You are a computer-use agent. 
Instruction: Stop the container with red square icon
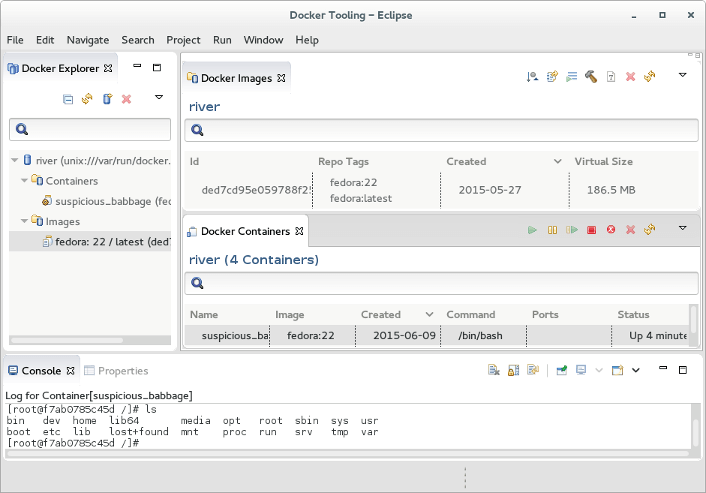point(591,230)
